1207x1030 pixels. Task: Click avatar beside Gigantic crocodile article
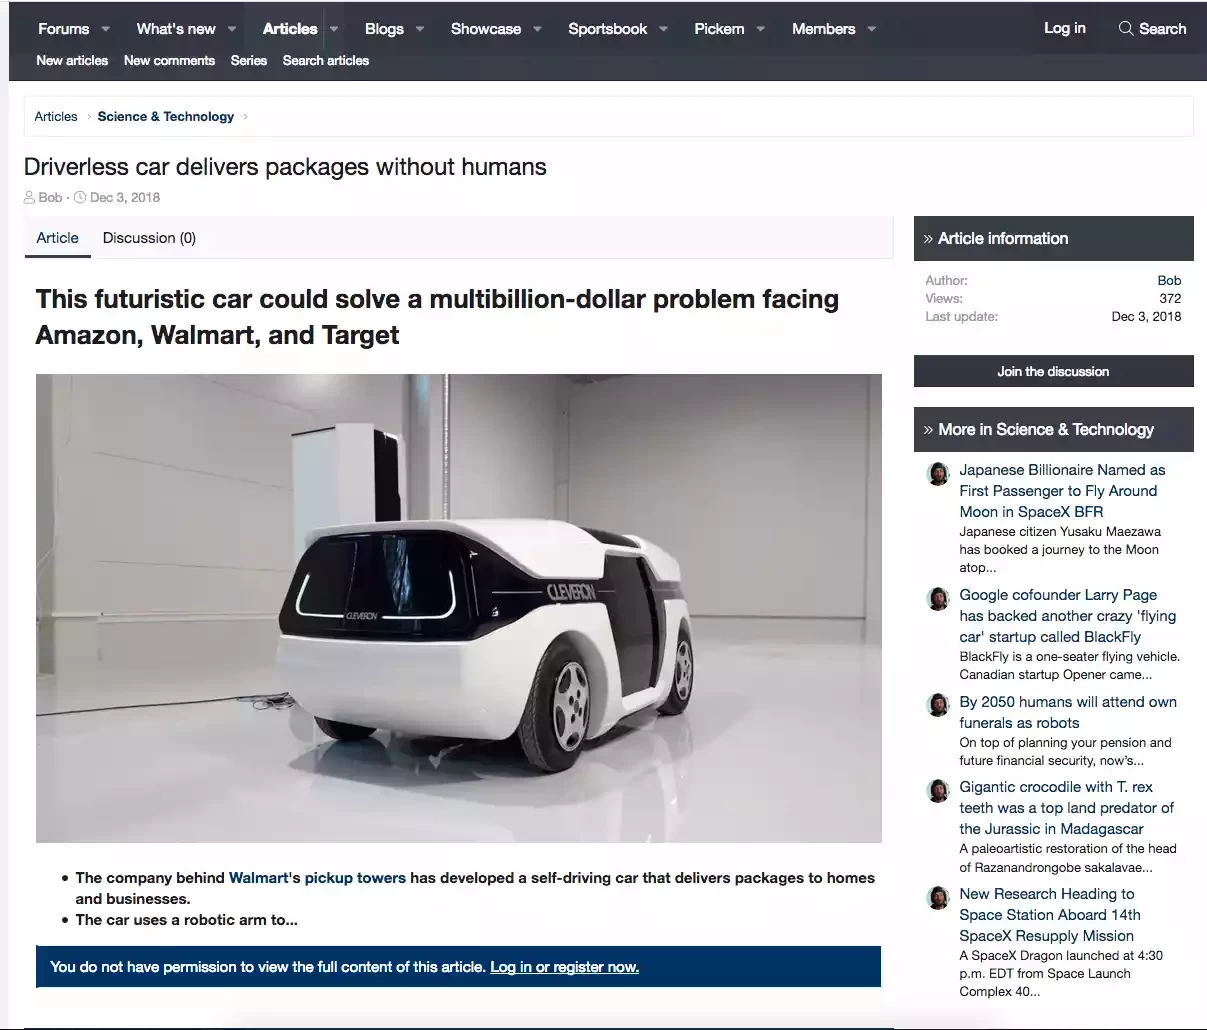938,790
